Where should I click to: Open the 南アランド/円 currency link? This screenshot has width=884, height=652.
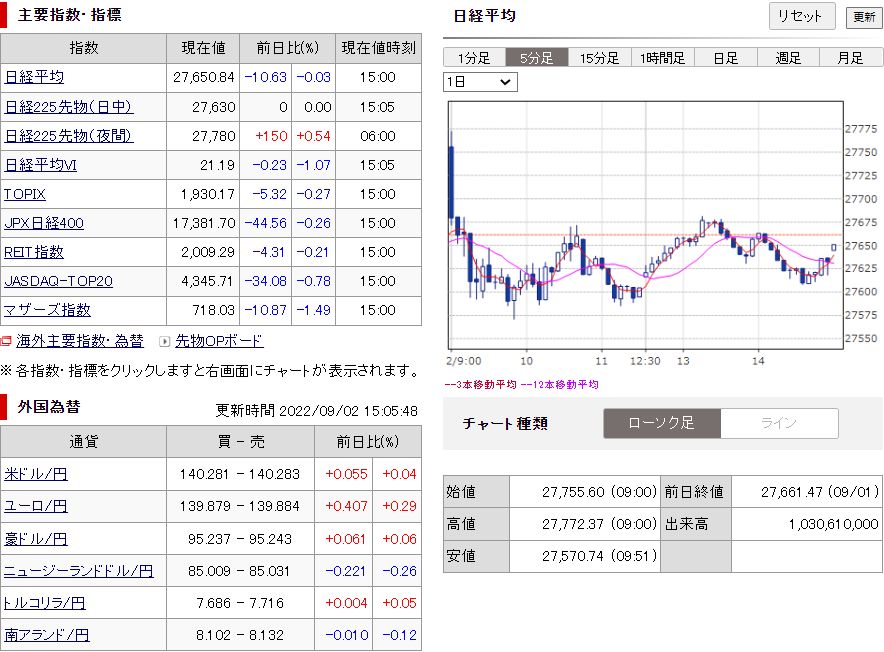pyautogui.click(x=47, y=635)
